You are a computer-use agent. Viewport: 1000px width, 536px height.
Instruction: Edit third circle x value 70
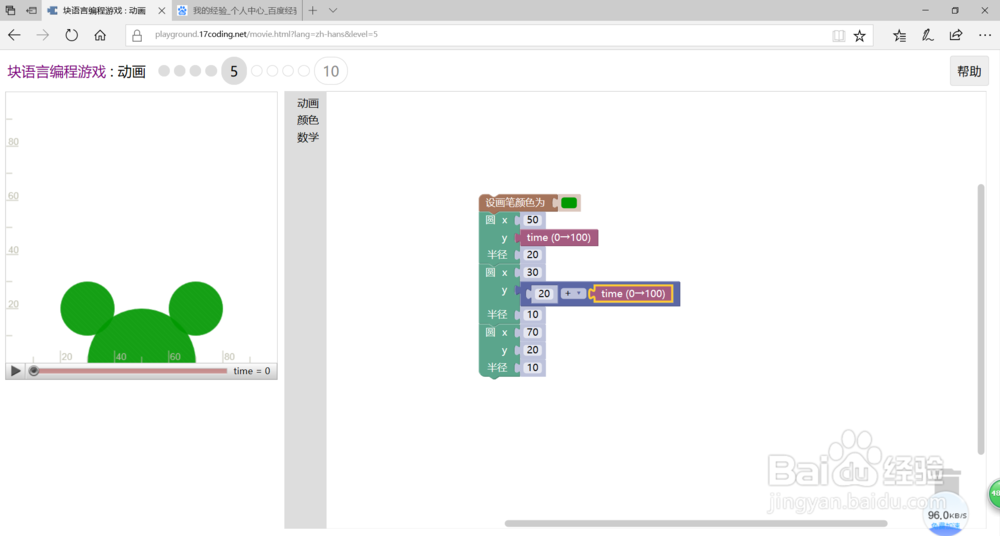pos(533,332)
